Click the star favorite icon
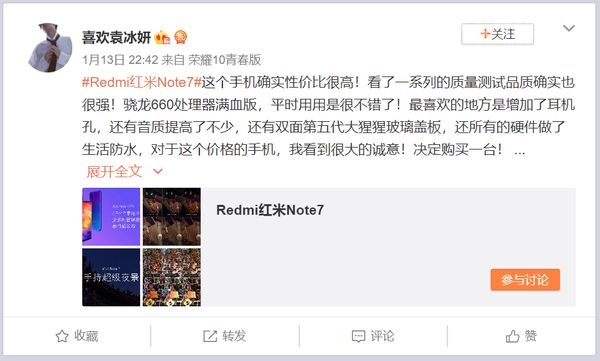 (x=62, y=336)
